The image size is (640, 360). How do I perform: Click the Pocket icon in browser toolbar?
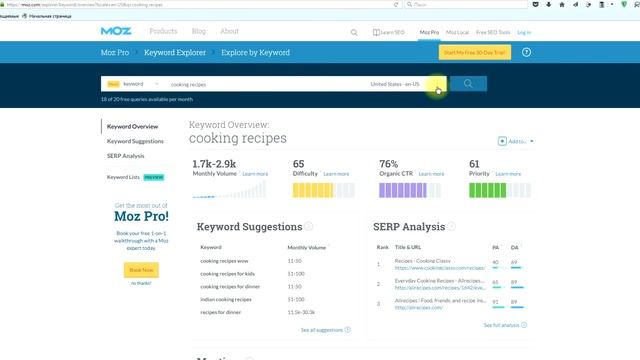(536, 4)
